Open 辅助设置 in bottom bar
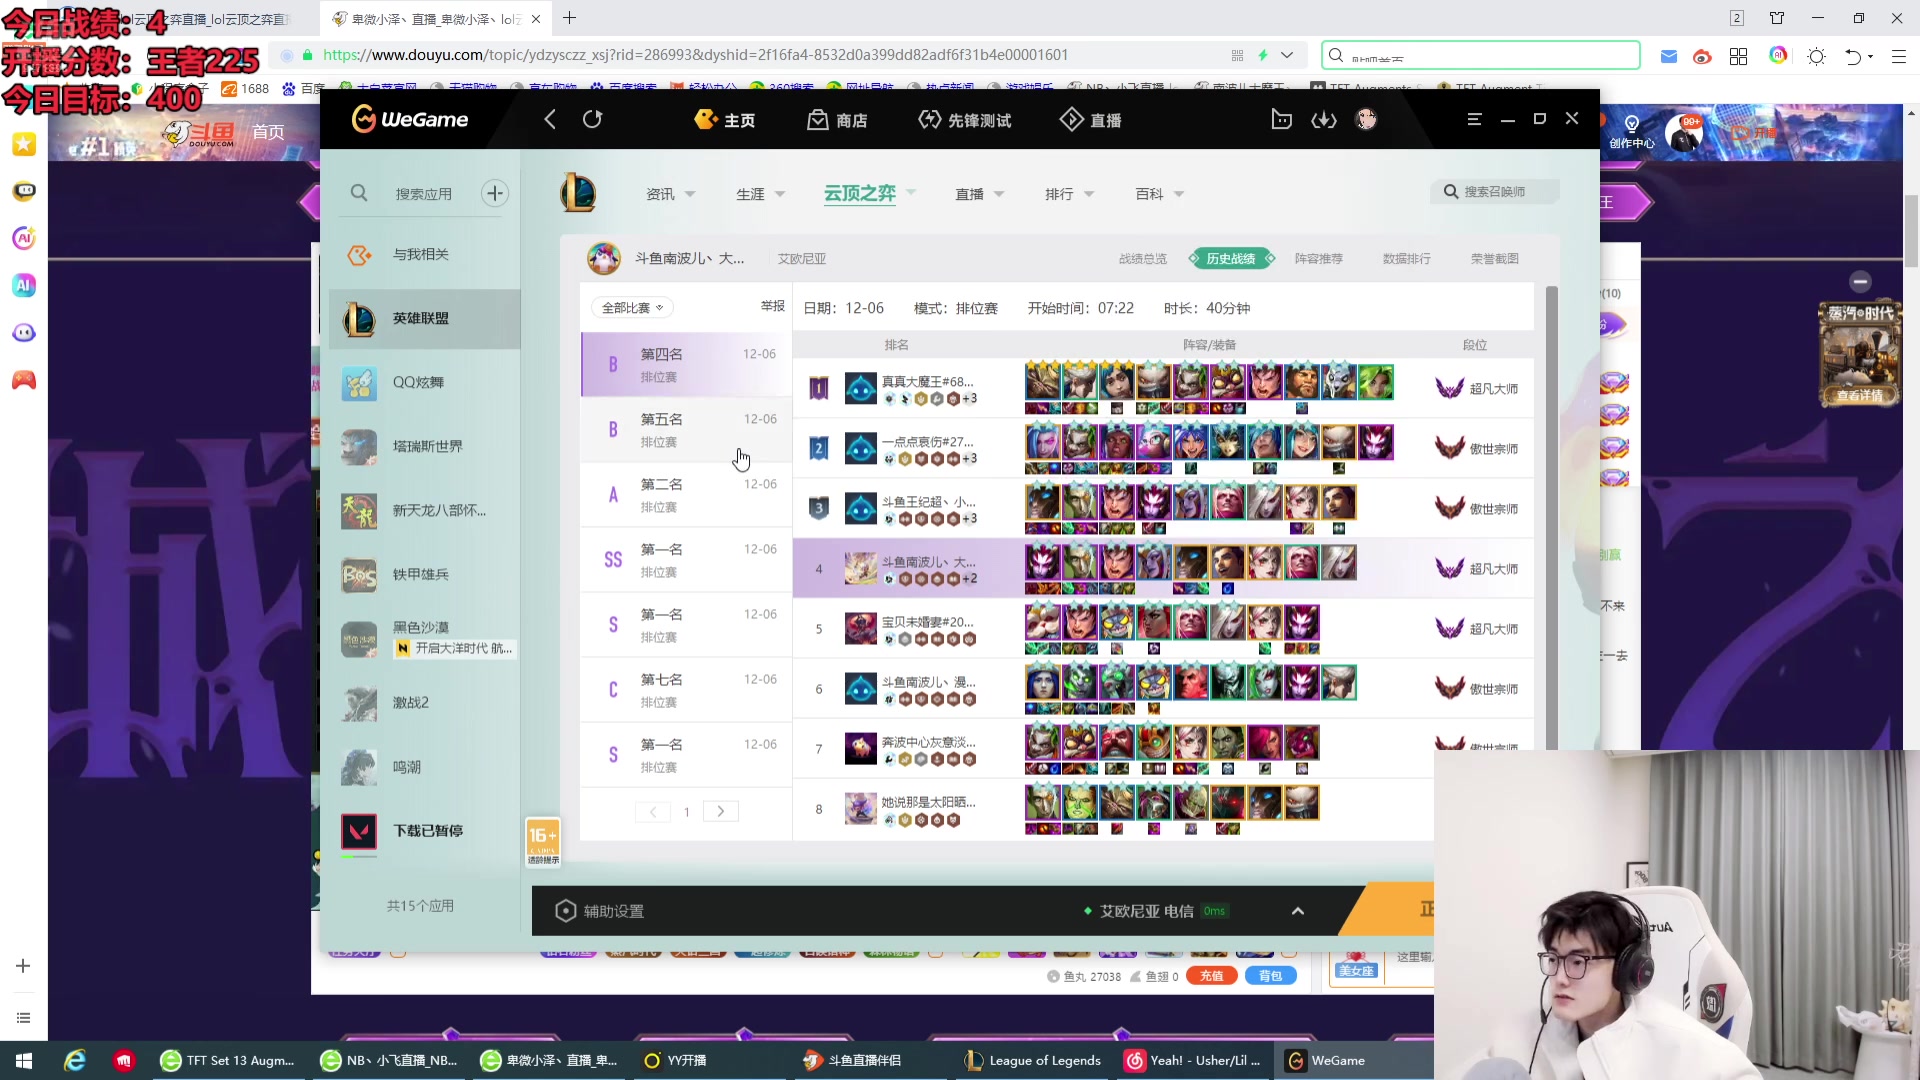1920x1080 pixels. pos(600,911)
